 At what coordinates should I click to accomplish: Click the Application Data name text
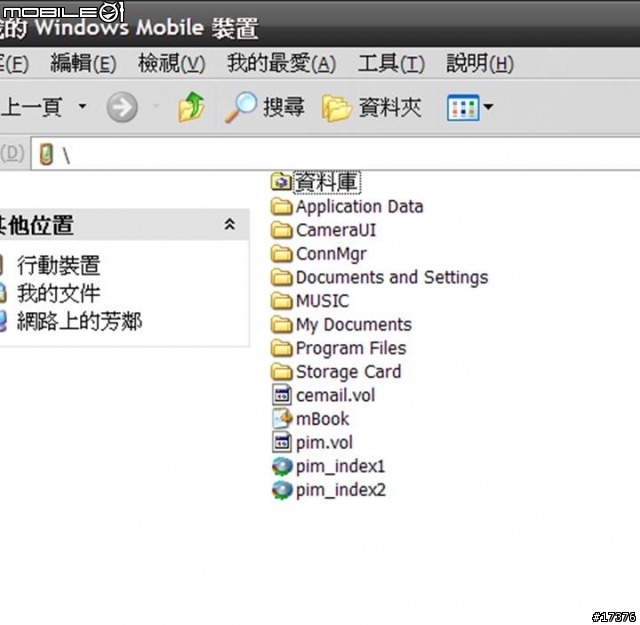coord(360,207)
